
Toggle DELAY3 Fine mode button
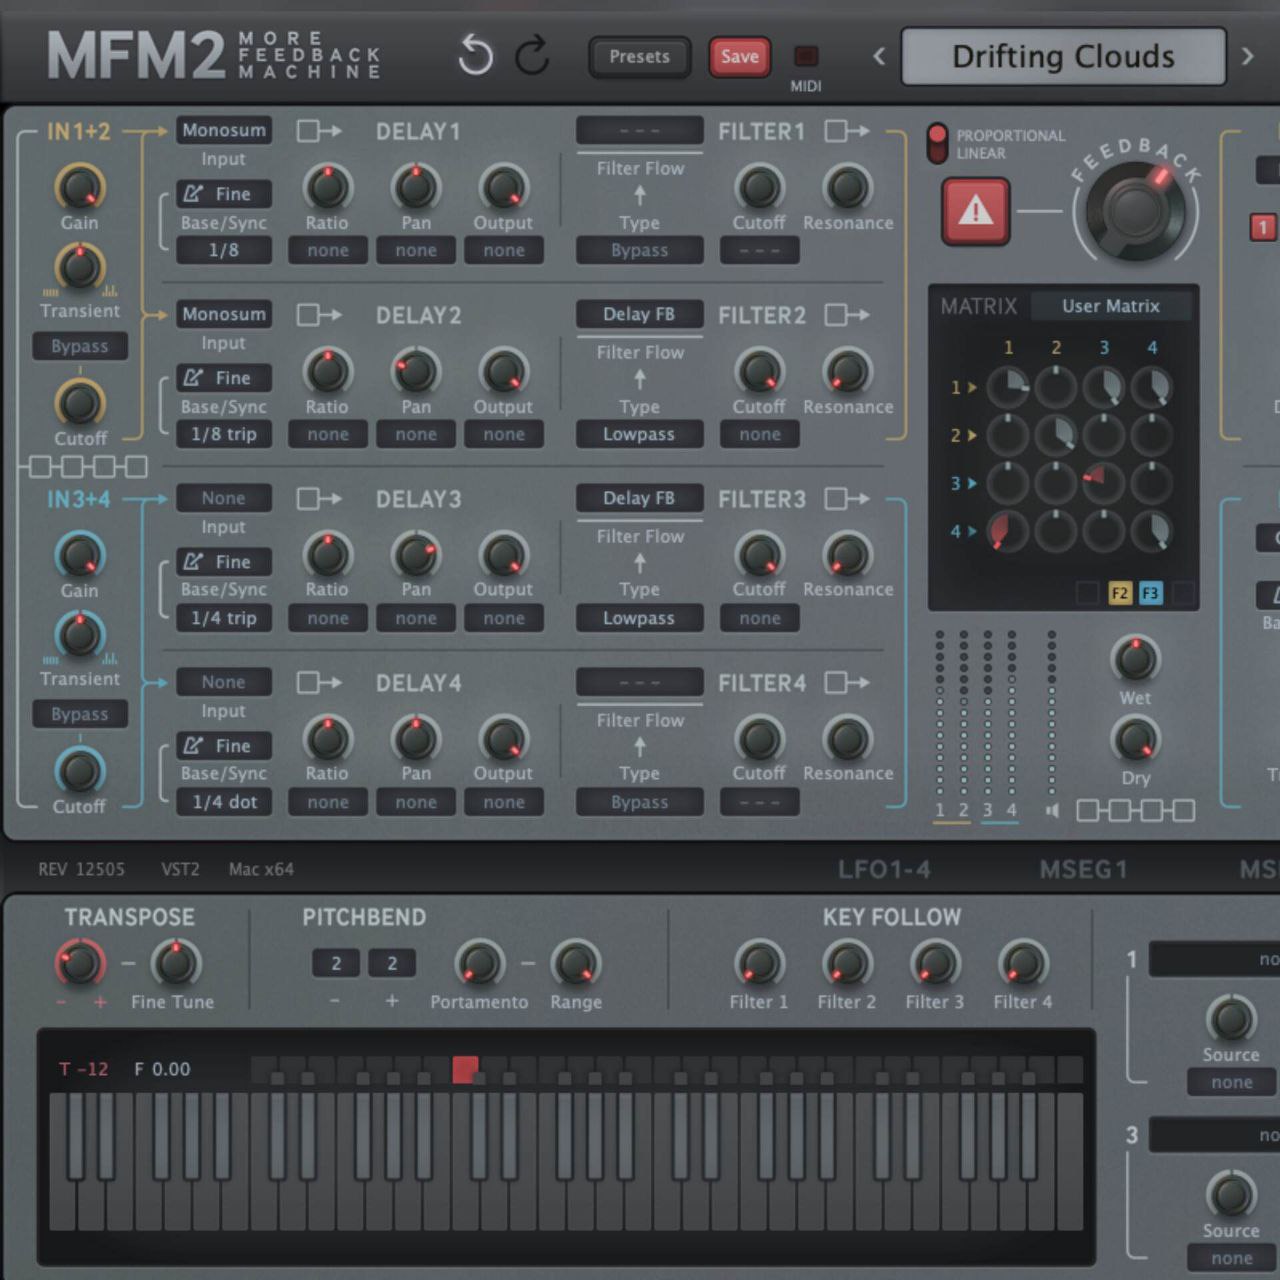tap(224, 562)
